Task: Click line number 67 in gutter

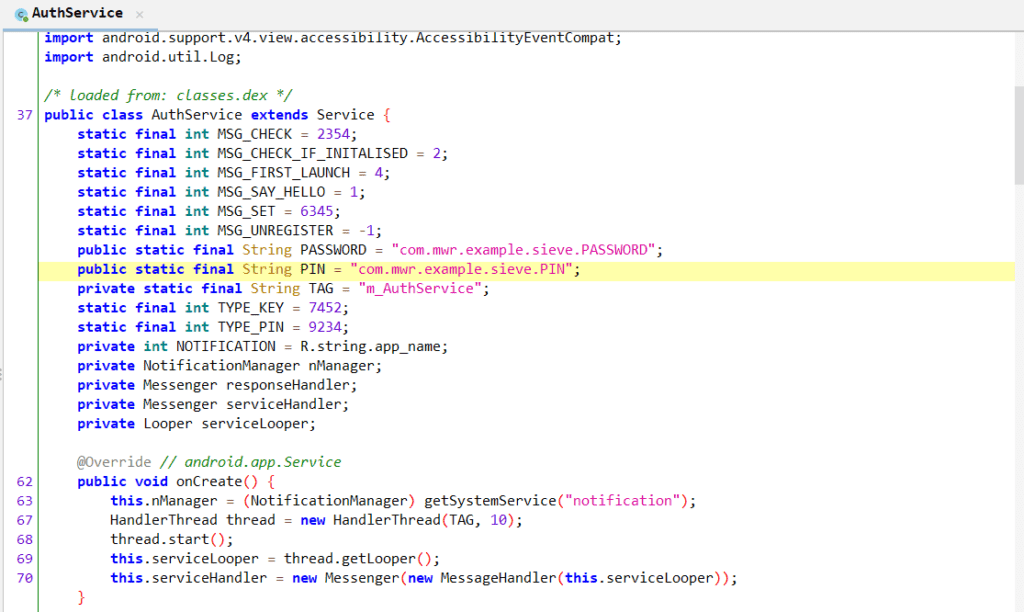Action: pyautogui.click(x=24, y=521)
